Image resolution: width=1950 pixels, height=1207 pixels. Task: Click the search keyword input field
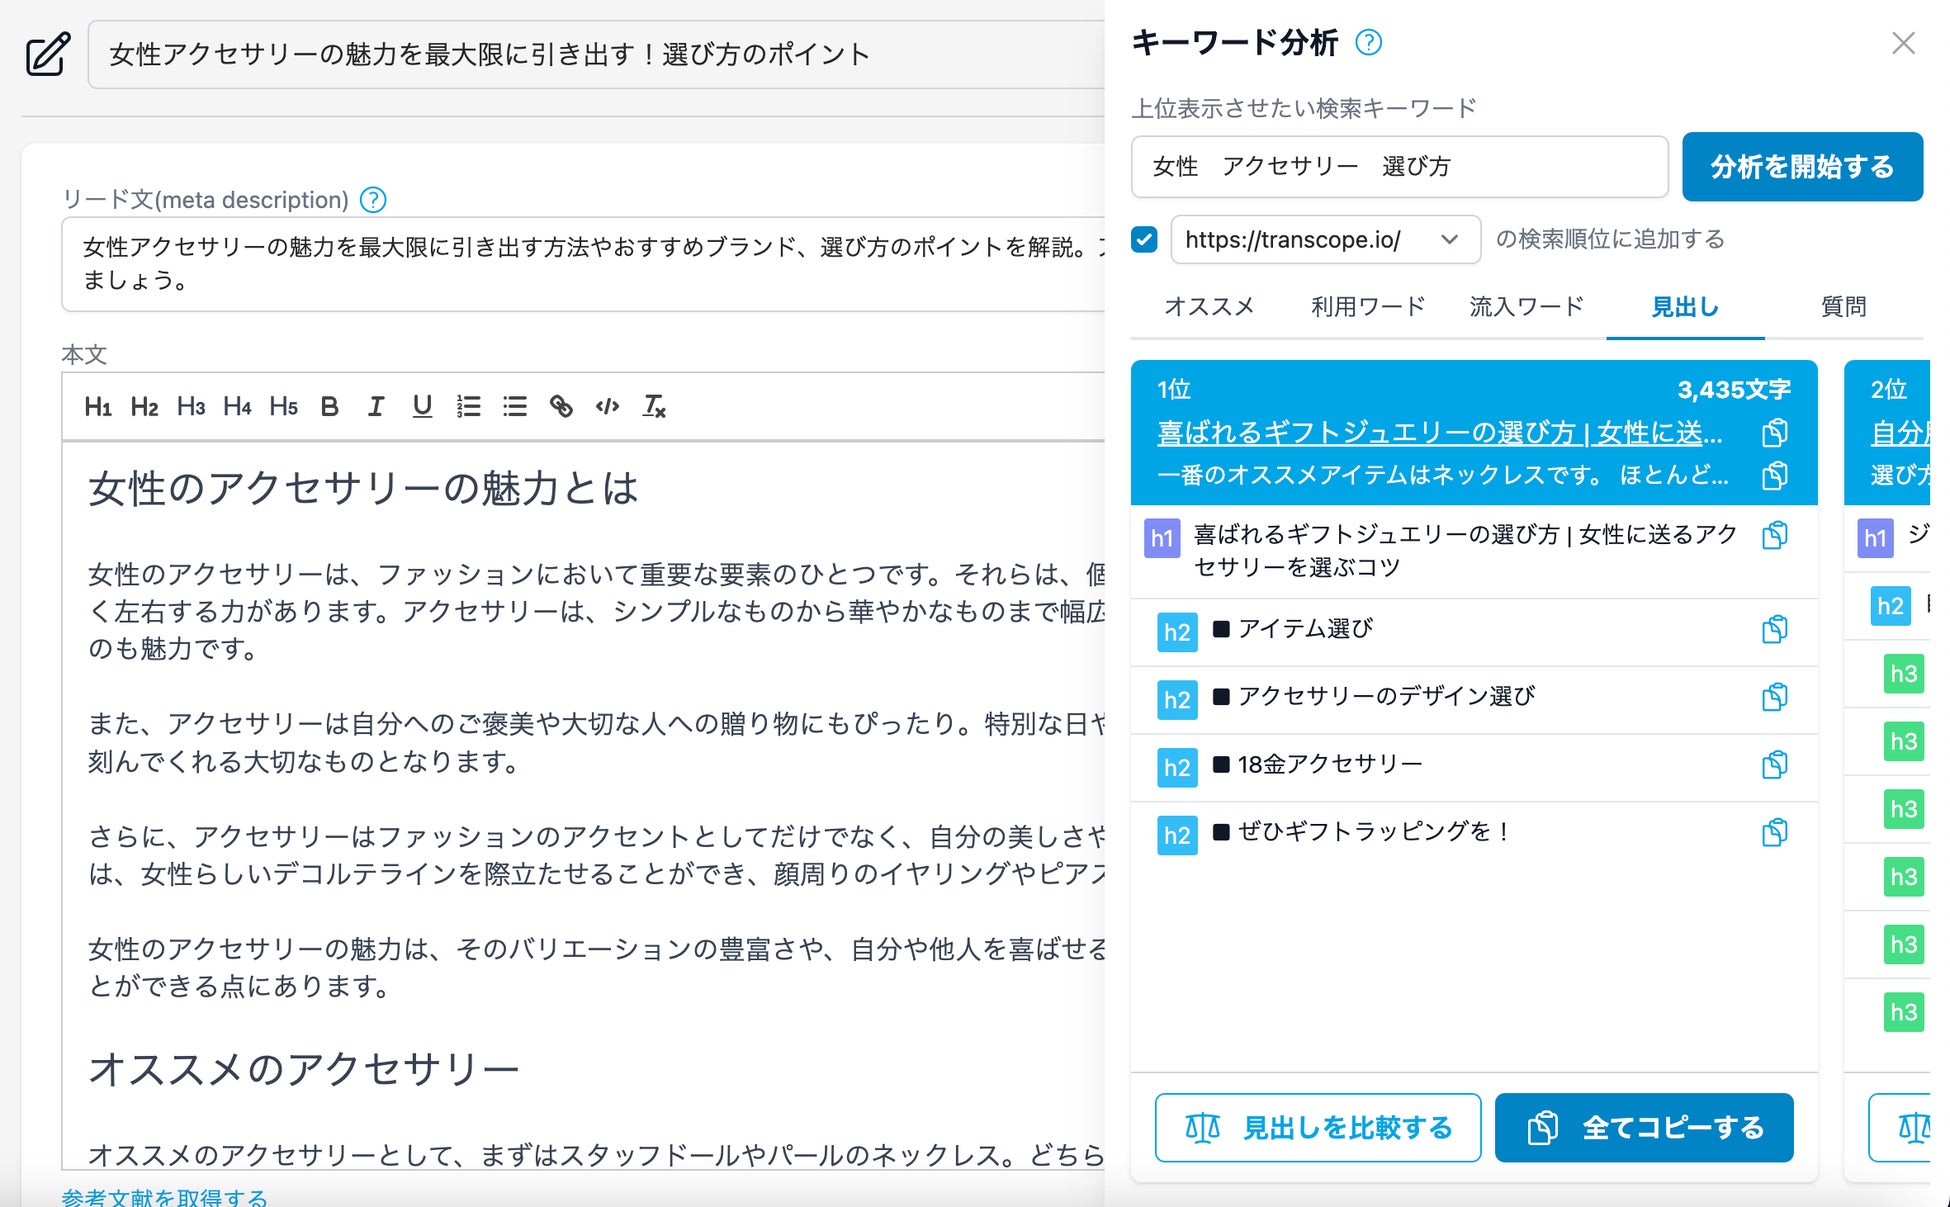pyautogui.click(x=1398, y=167)
